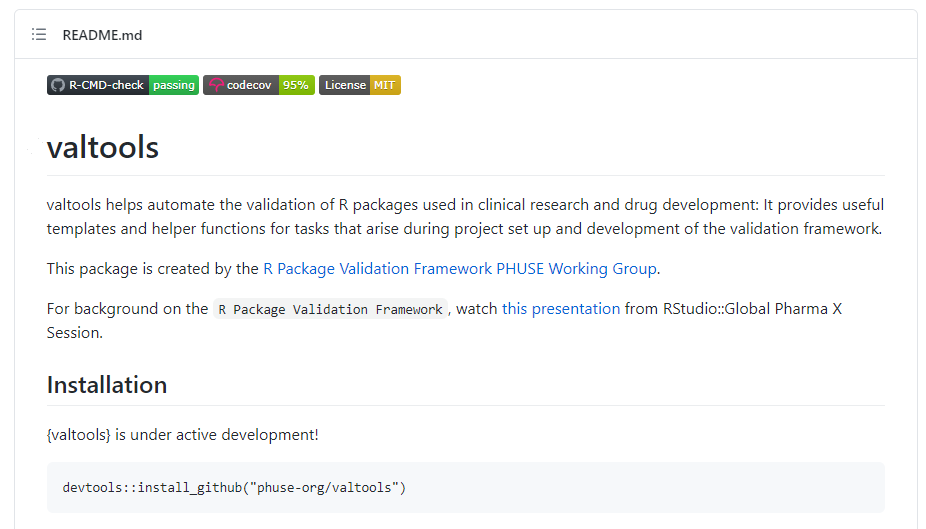
Task: Click the GitHub logo in R-CMD-check badge
Action: [x=58, y=86]
